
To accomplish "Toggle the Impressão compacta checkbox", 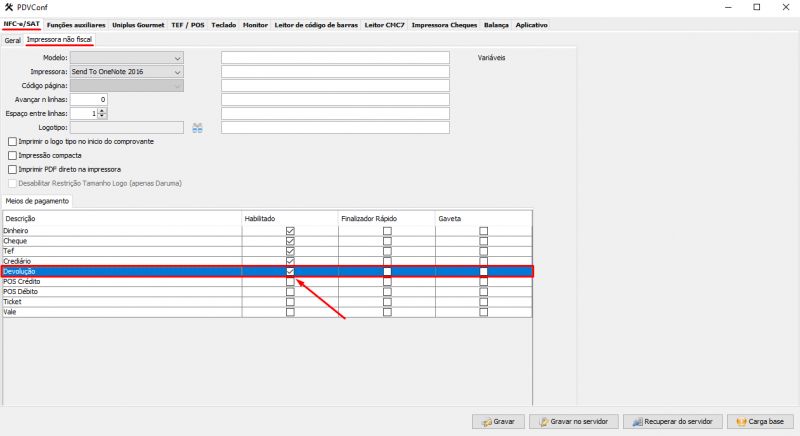I will click(12, 156).
